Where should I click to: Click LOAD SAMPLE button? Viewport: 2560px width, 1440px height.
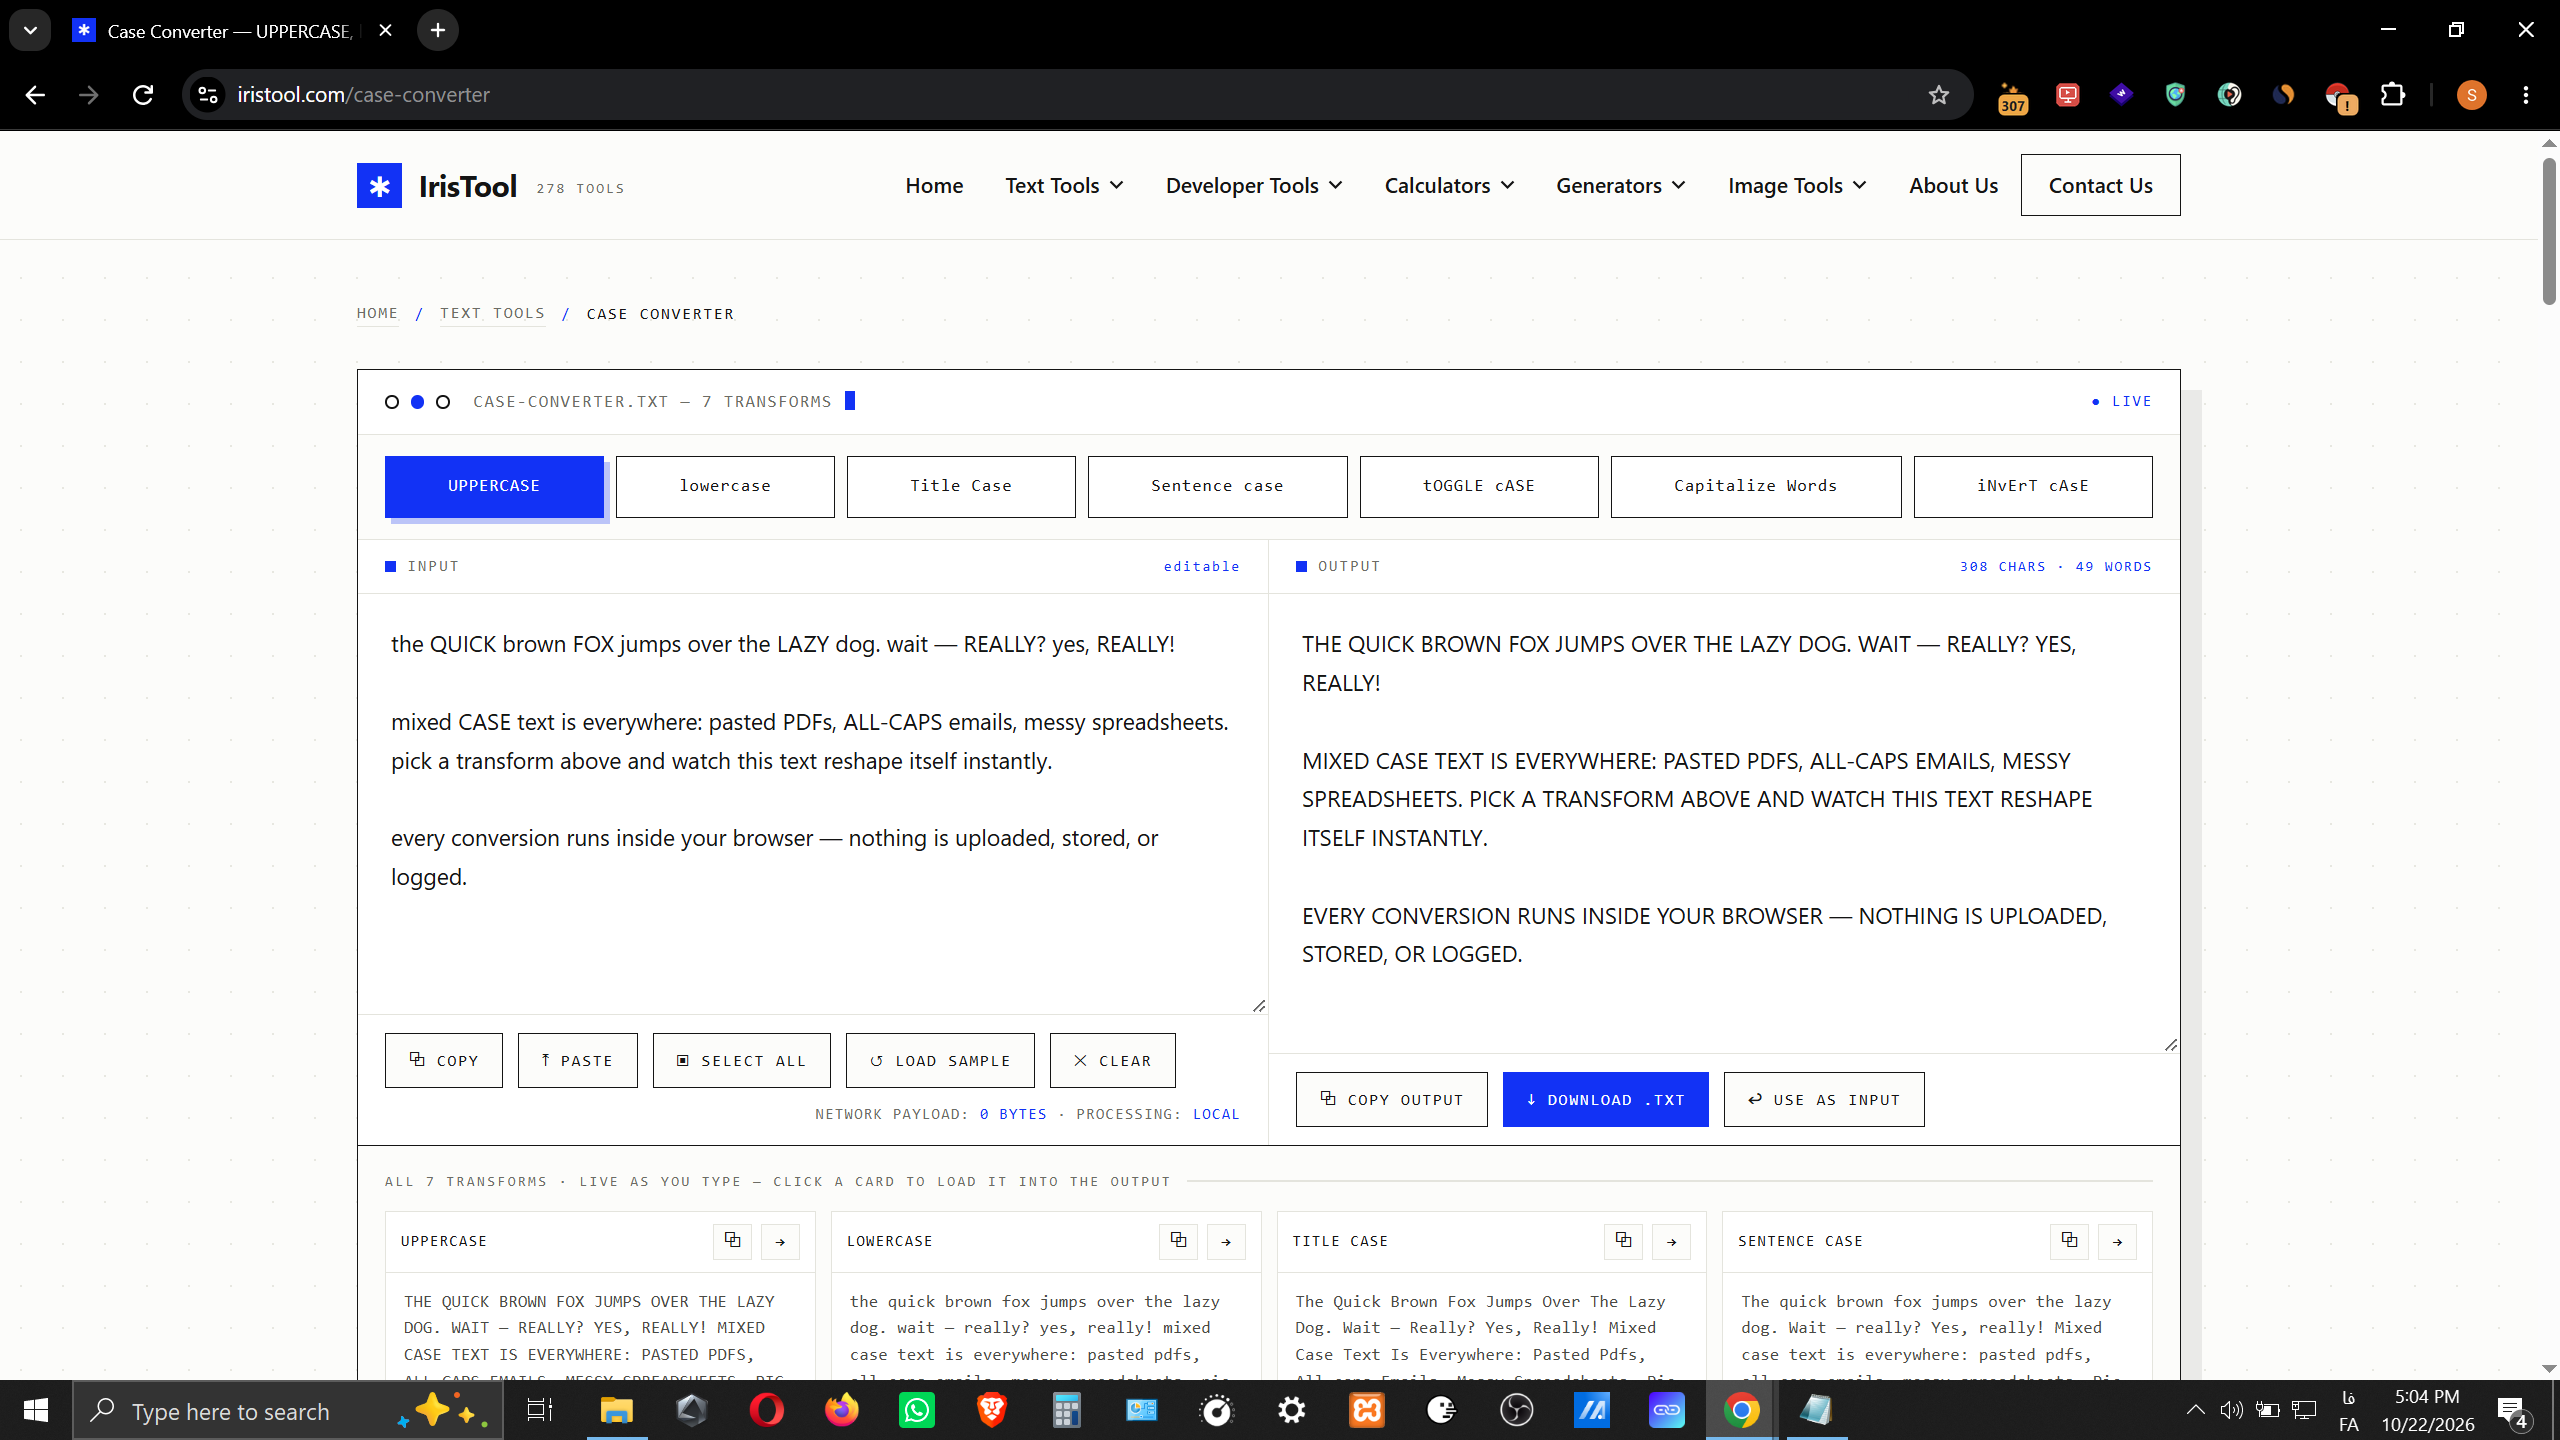[x=940, y=1060]
